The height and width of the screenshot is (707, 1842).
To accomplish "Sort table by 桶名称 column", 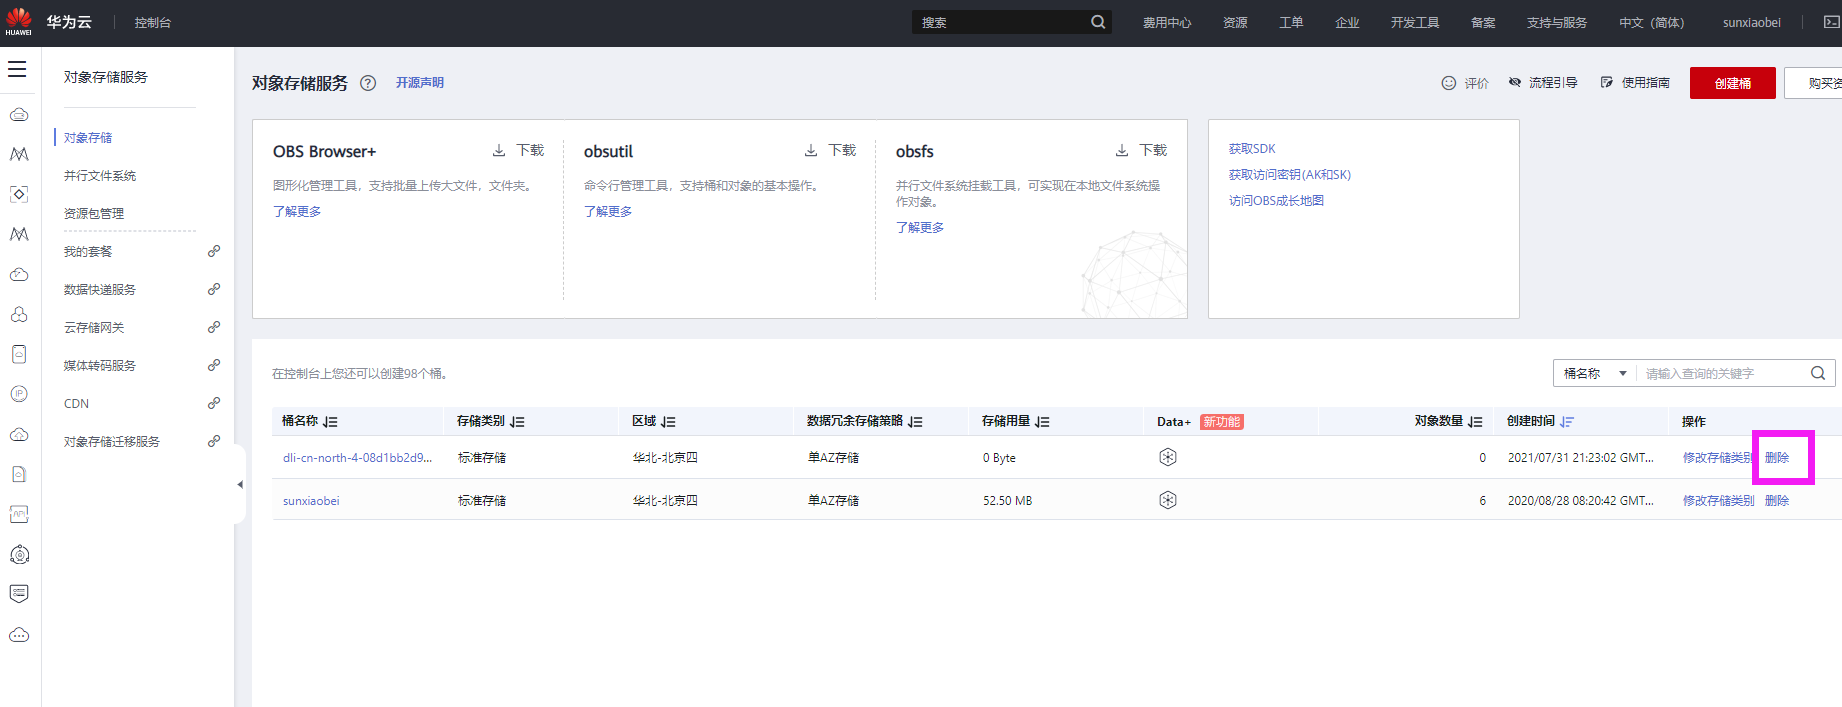I will point(330,422).
